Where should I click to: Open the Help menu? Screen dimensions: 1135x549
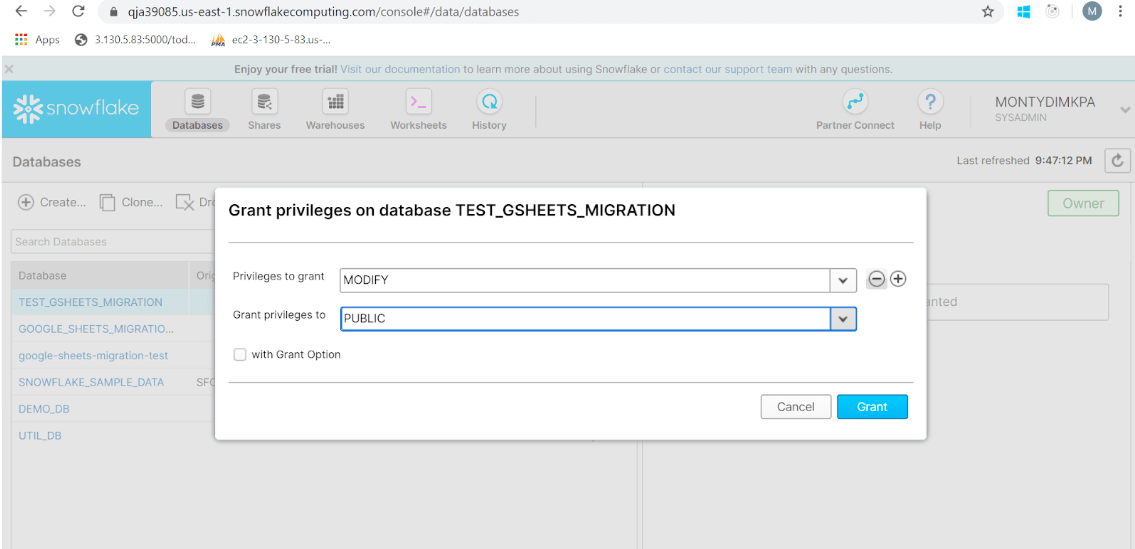[x=930, y=111]
